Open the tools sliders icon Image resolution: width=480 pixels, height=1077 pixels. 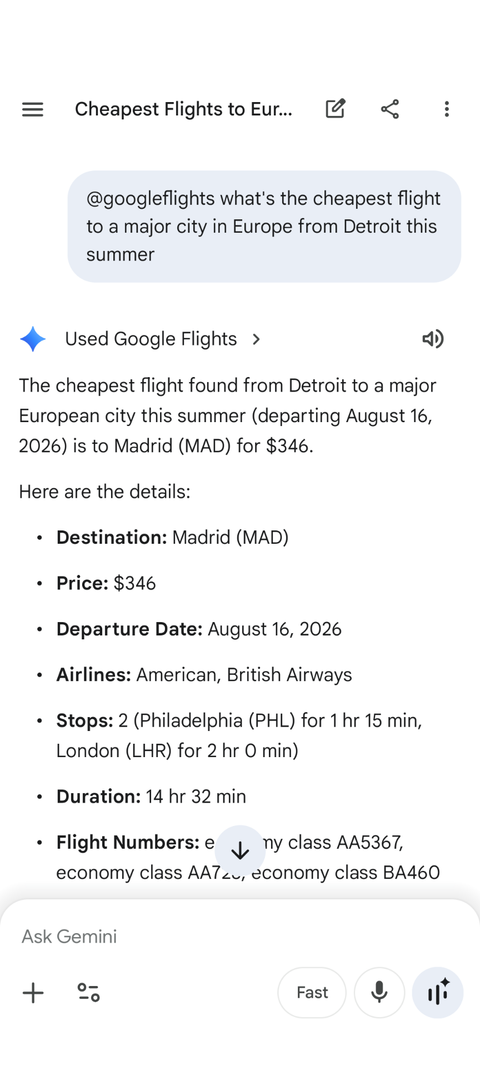89,993
